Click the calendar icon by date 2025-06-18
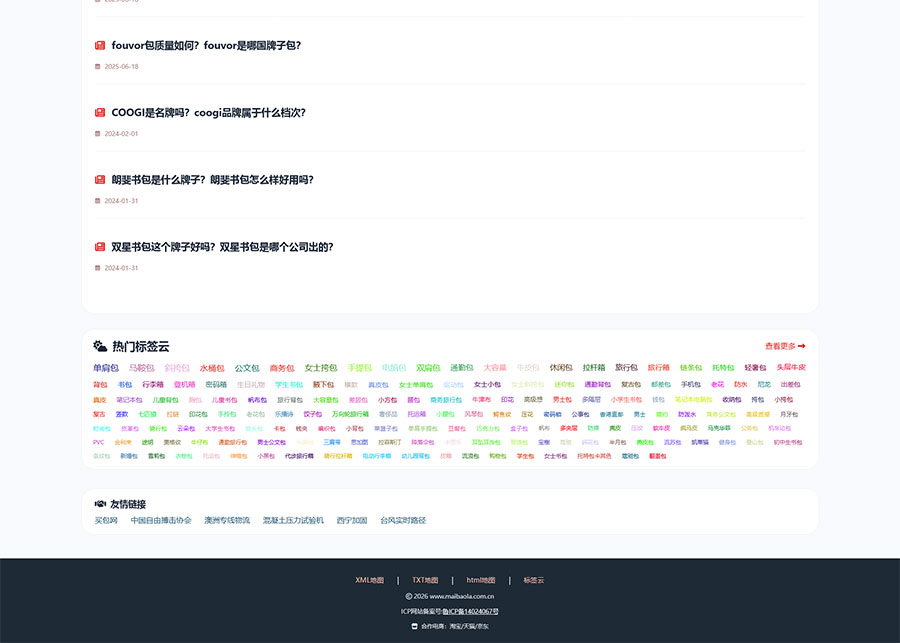Screen dimensions: 900x643 click(98, 67)
